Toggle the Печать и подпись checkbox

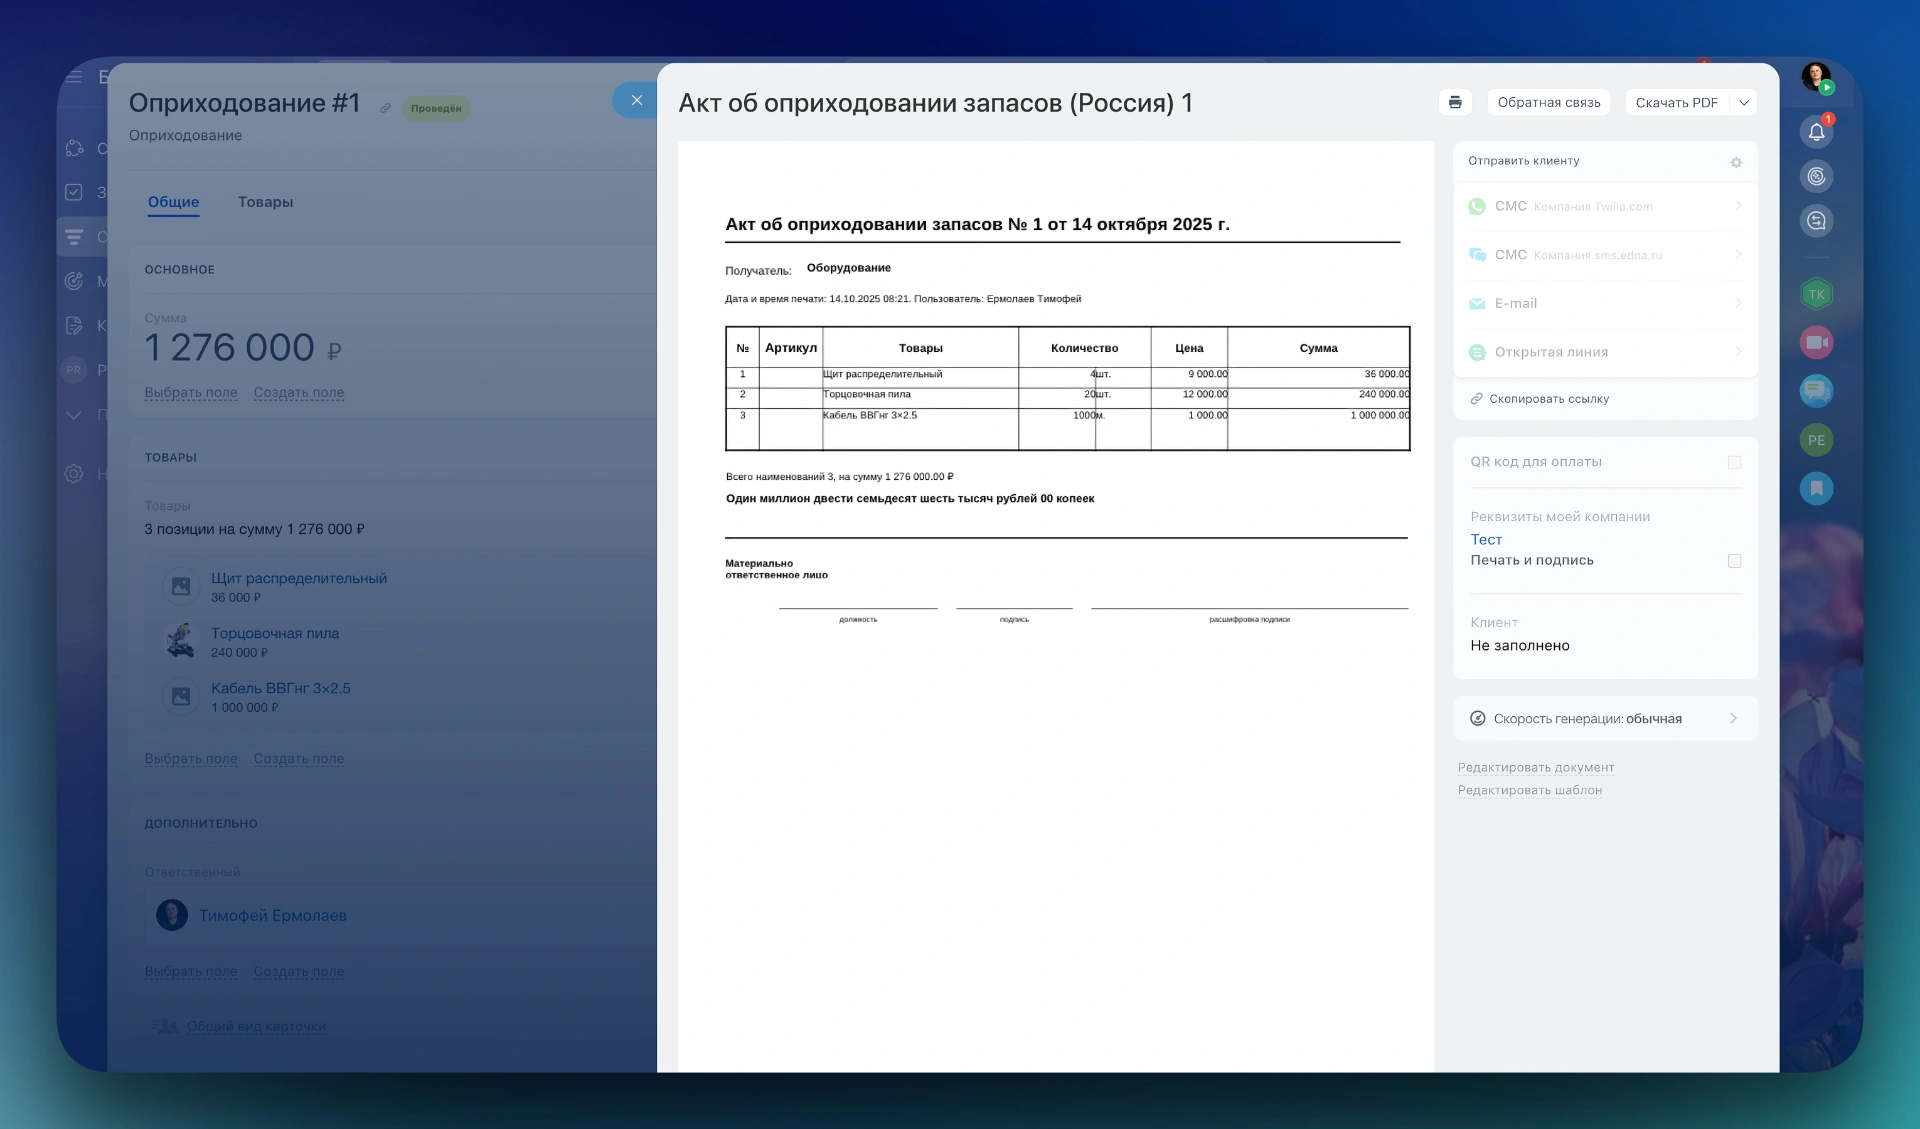click(x=1734, y=561)
